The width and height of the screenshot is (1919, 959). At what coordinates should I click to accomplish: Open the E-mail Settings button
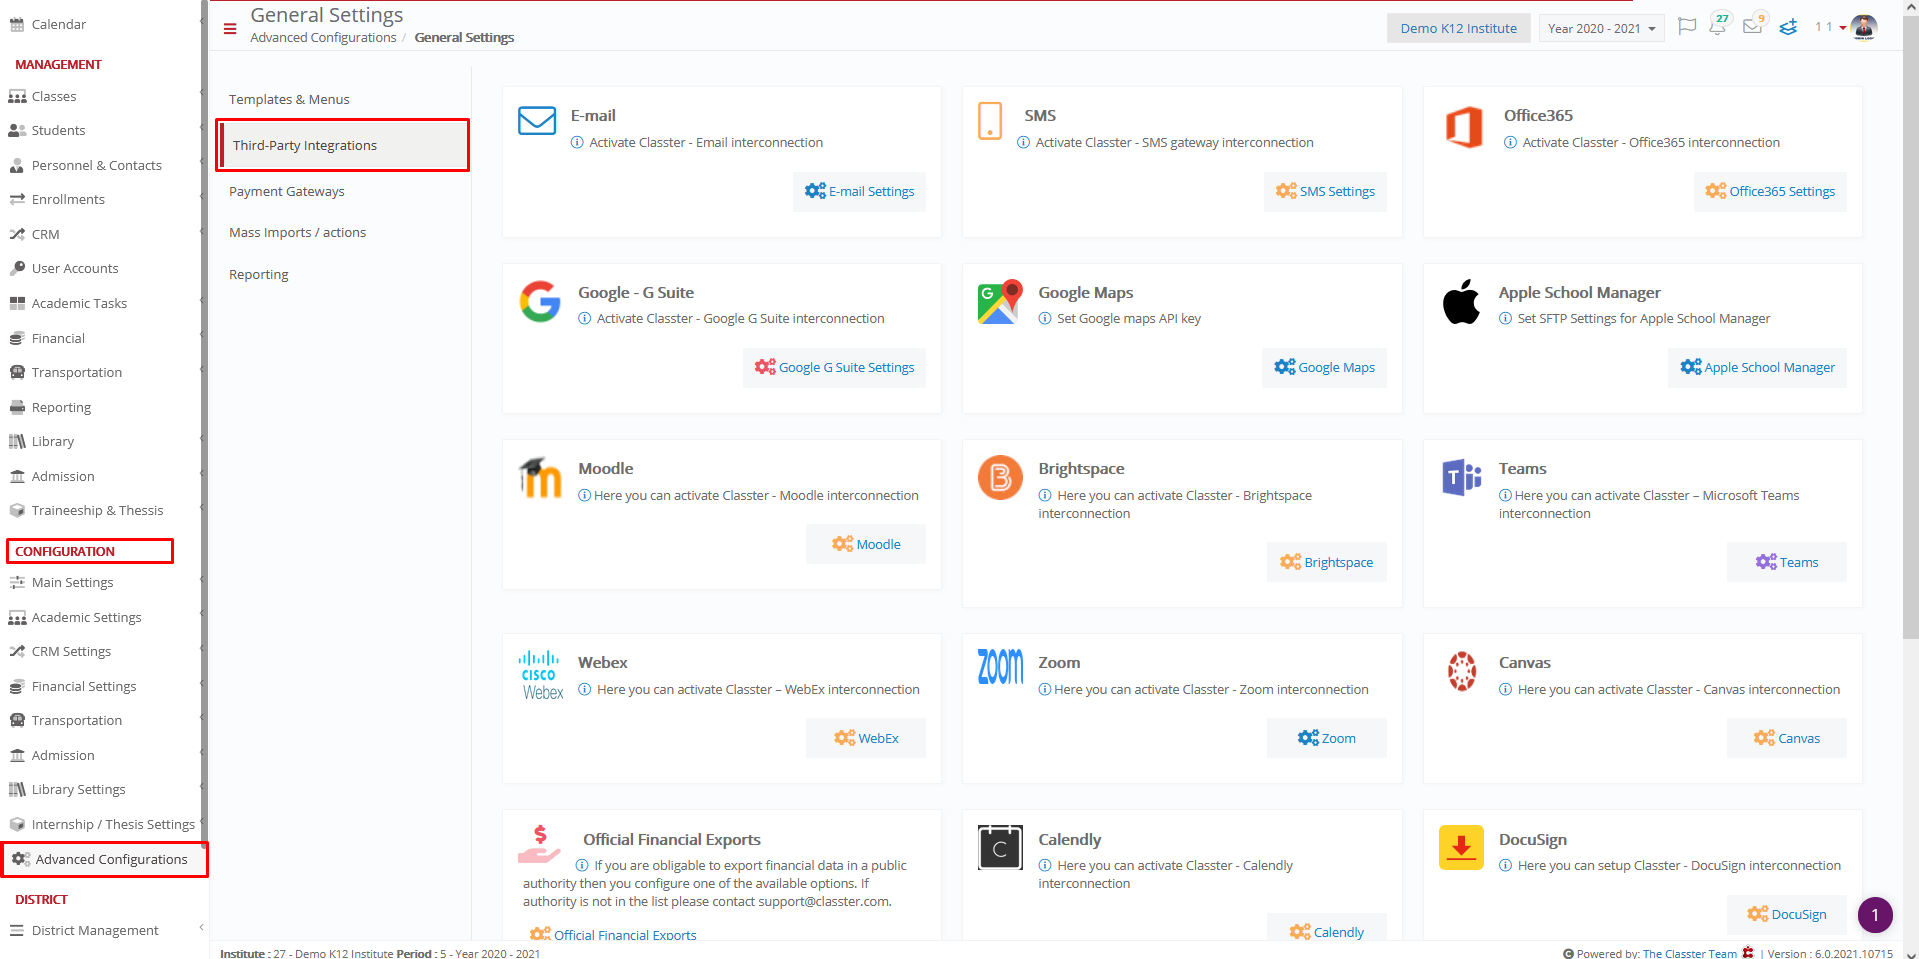point(860,191)
